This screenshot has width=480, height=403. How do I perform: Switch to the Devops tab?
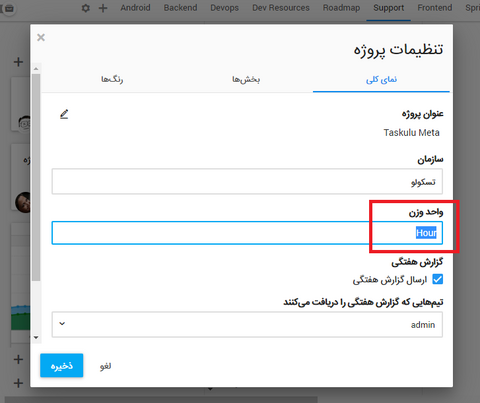(x=224, y=8)
